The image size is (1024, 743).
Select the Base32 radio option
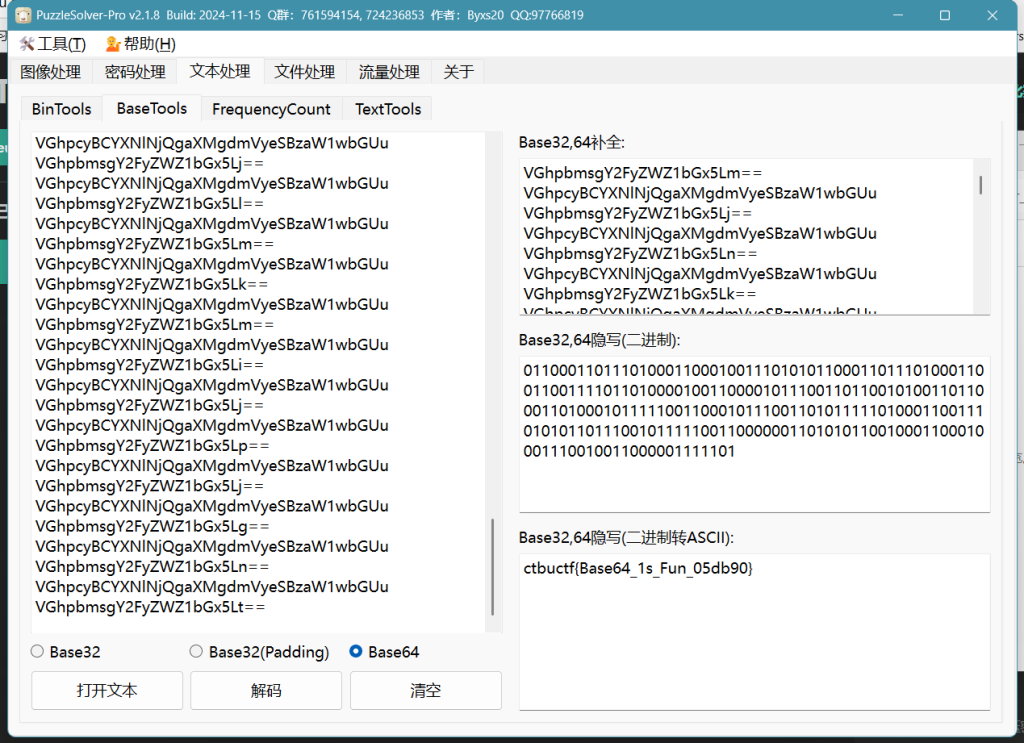click(x=38, y=652)
